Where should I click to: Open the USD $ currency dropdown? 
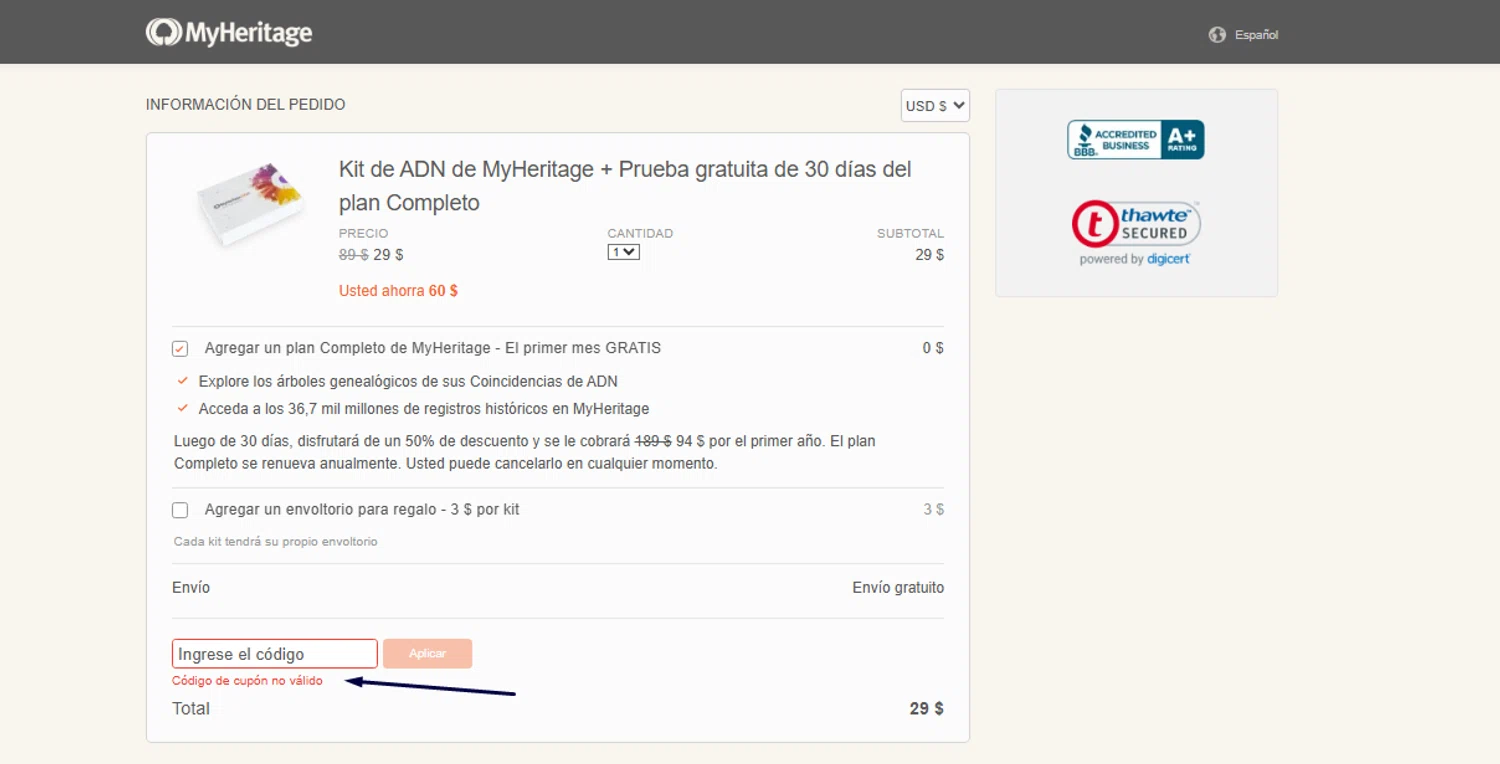coord(935,105)
